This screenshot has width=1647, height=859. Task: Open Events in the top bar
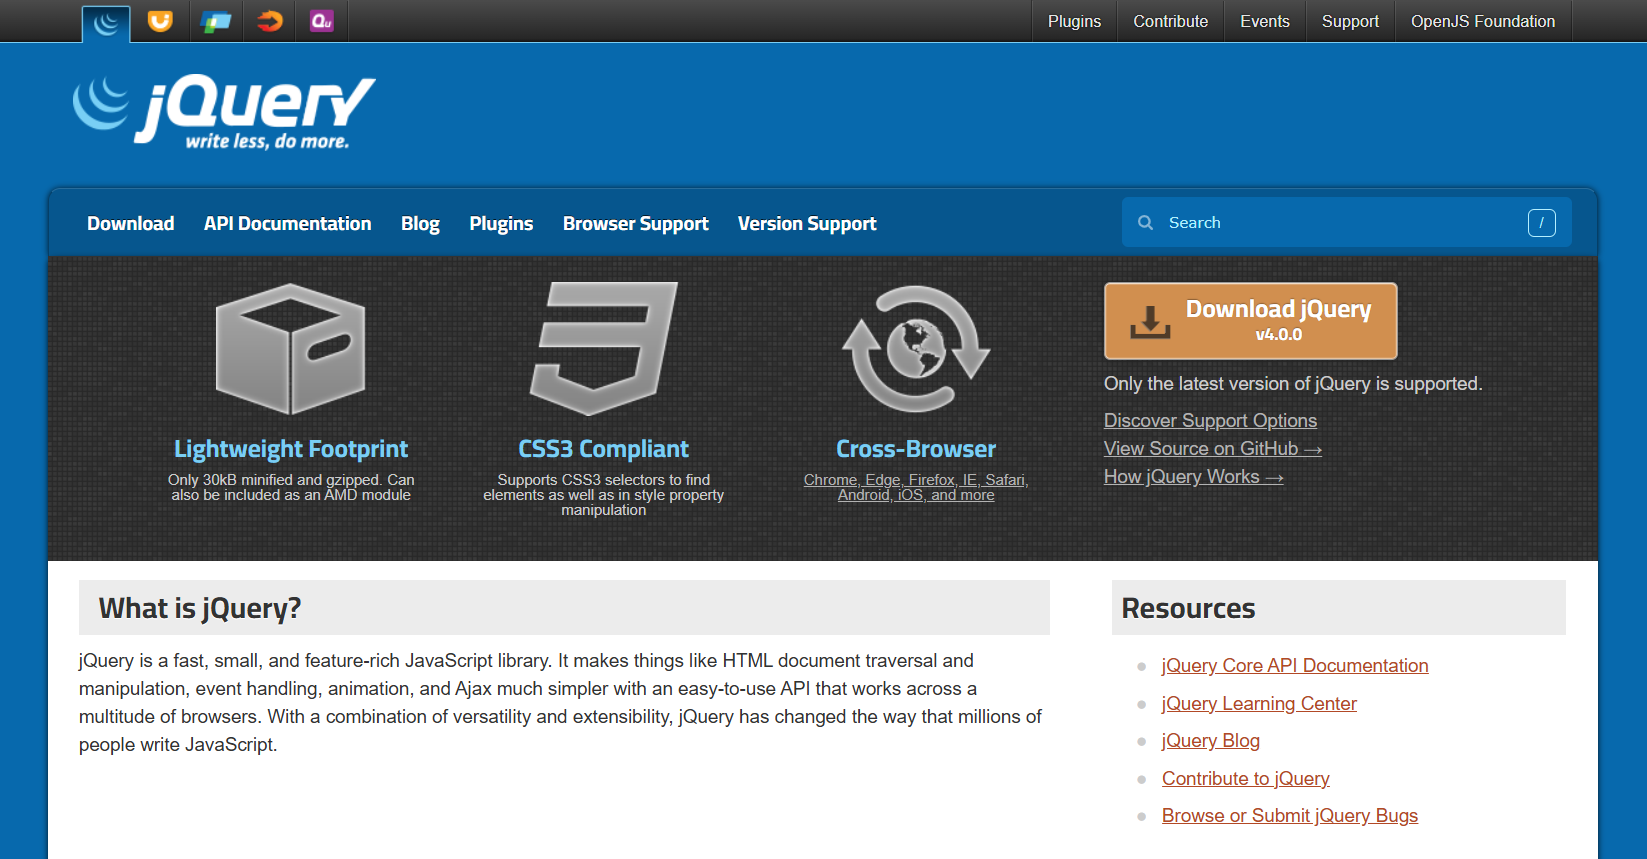pos(1264,21)
